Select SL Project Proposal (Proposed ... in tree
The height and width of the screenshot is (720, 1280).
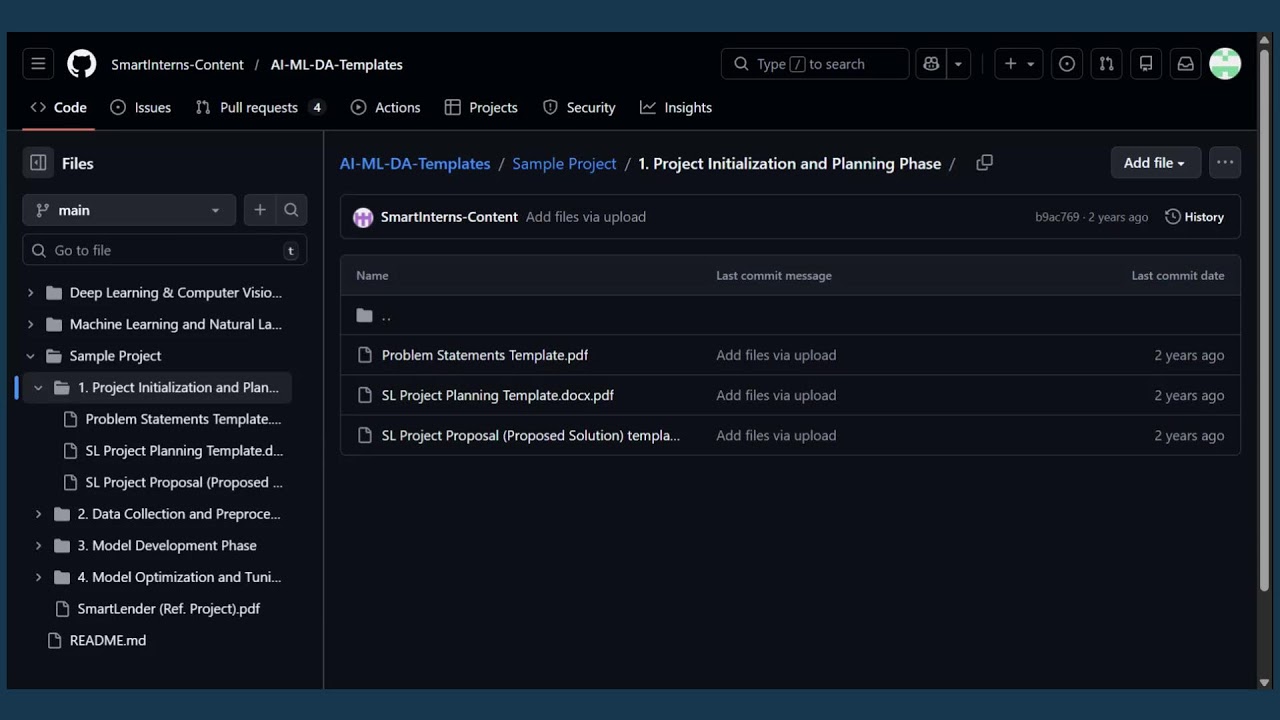[x=184, y=482]
